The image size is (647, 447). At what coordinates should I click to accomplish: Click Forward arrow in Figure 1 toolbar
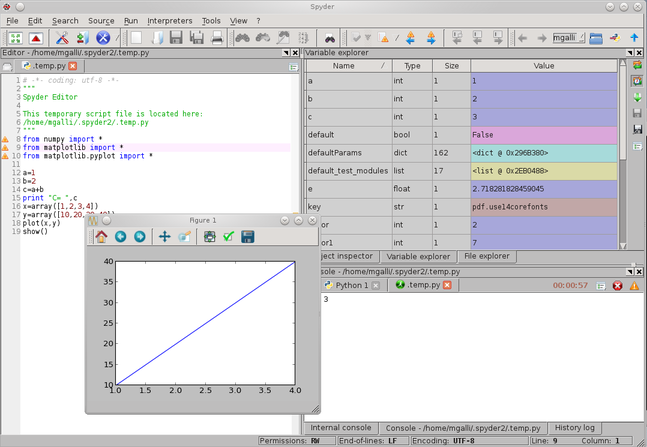point(139,237)
